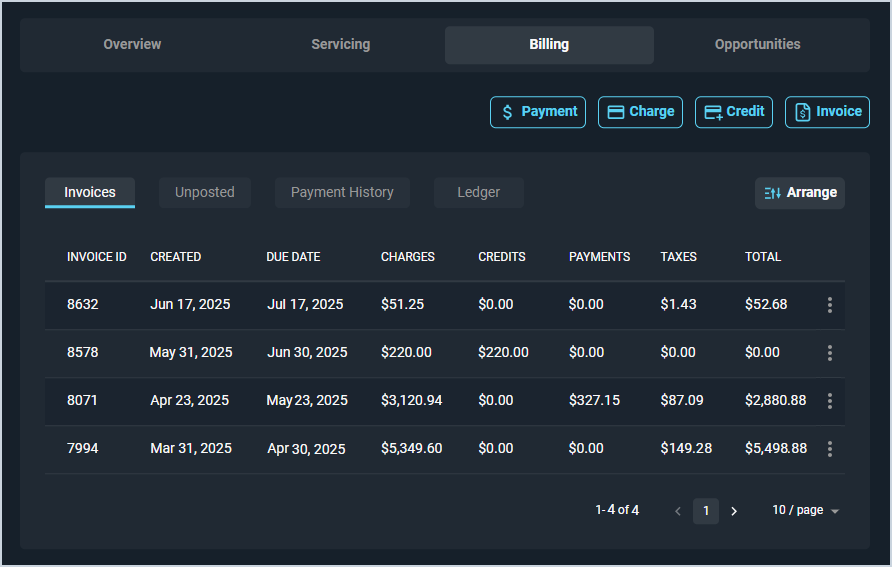This screenshot has height=567, width=892.
Task: Switch to the Overview tab
Action: (x=132, y=44)
